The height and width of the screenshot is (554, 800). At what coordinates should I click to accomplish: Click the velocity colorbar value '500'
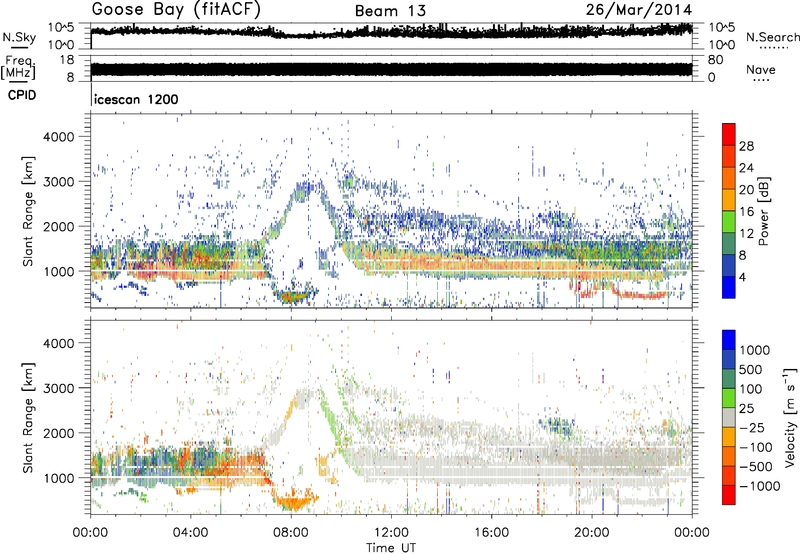(751, 370)
